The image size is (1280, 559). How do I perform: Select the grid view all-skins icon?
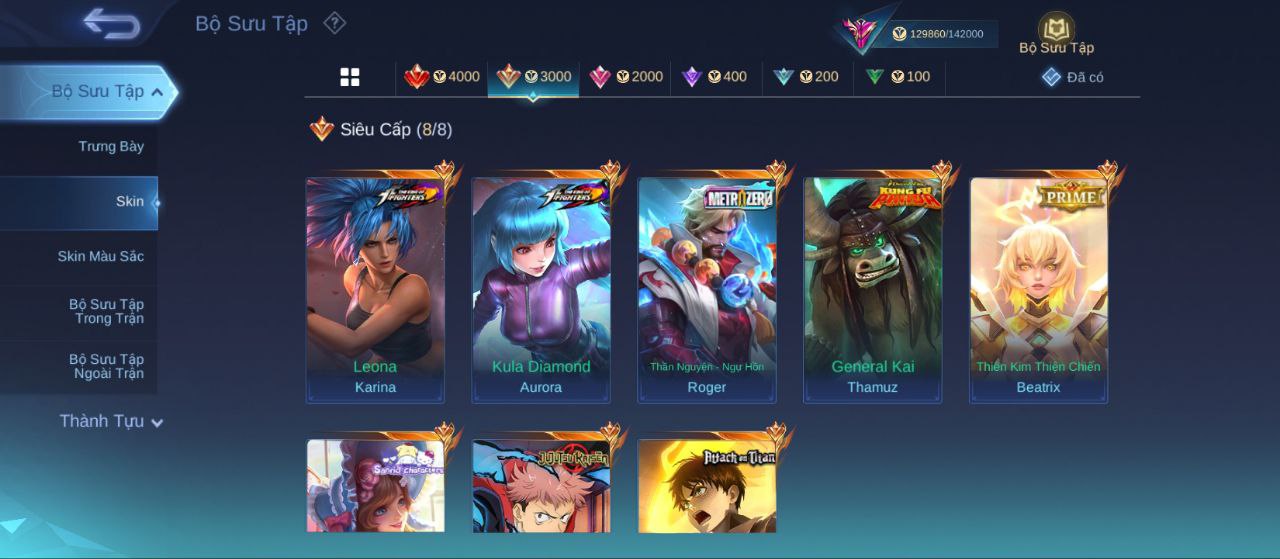tap(350, 77)
